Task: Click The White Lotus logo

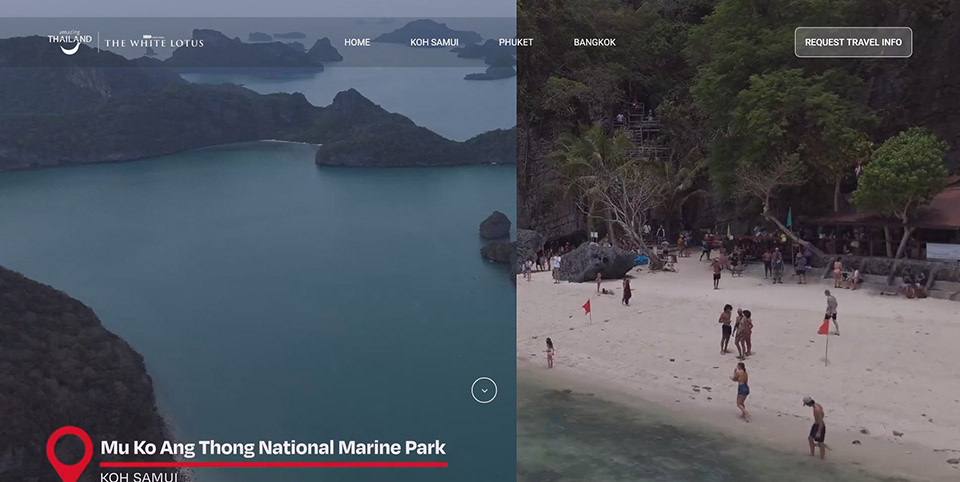Action: click(152, 43)
